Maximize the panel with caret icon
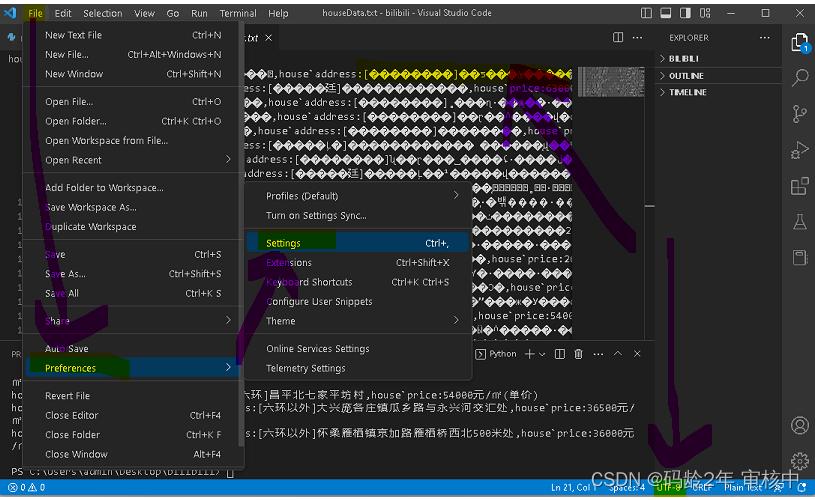The height and width of the screenshot is (500, 815). point(617,353)
